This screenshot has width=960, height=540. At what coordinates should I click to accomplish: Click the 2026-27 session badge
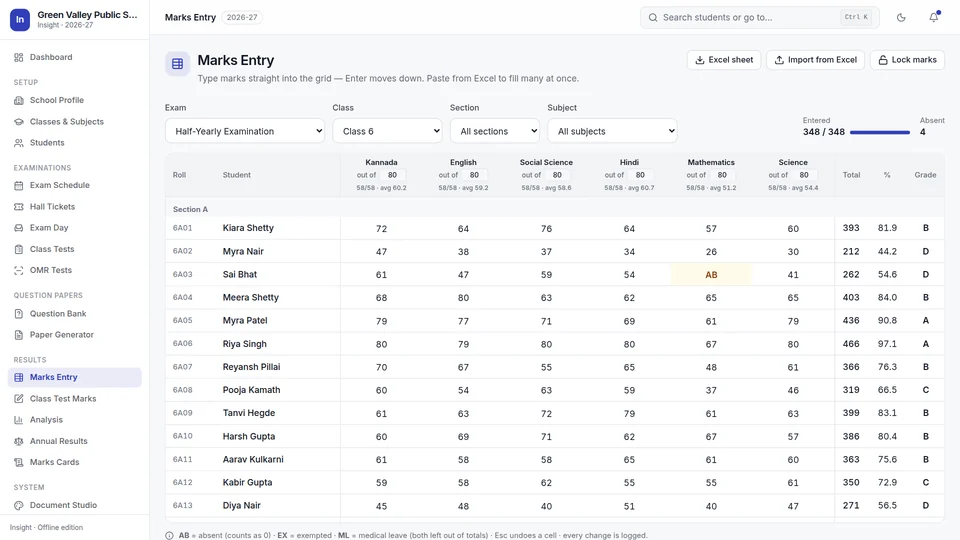242,17
